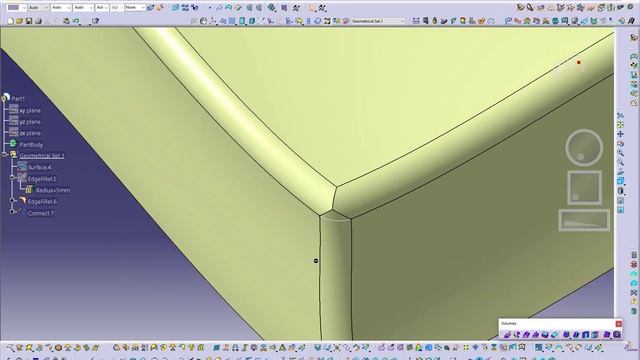Fit All In from the View toolbar

(620, 125)
